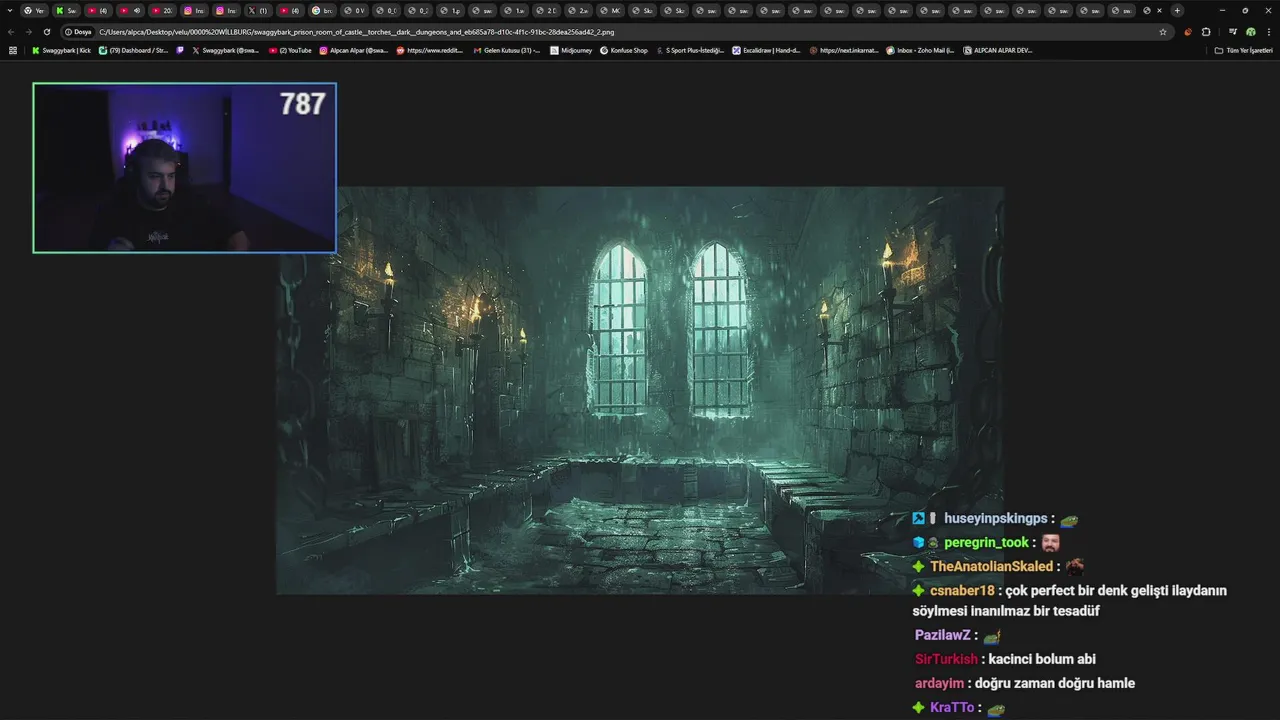The image size is (1280, 720).
Task: Switch to the 1.p tab
Action: tap(450, 10)
